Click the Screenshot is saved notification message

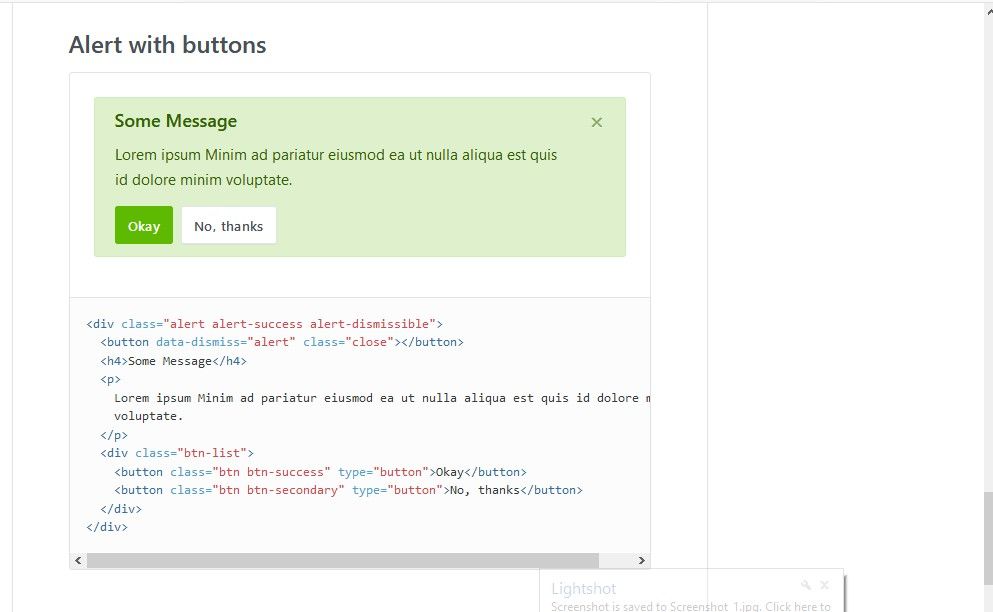pyautogui.click(x=690, y=606)
